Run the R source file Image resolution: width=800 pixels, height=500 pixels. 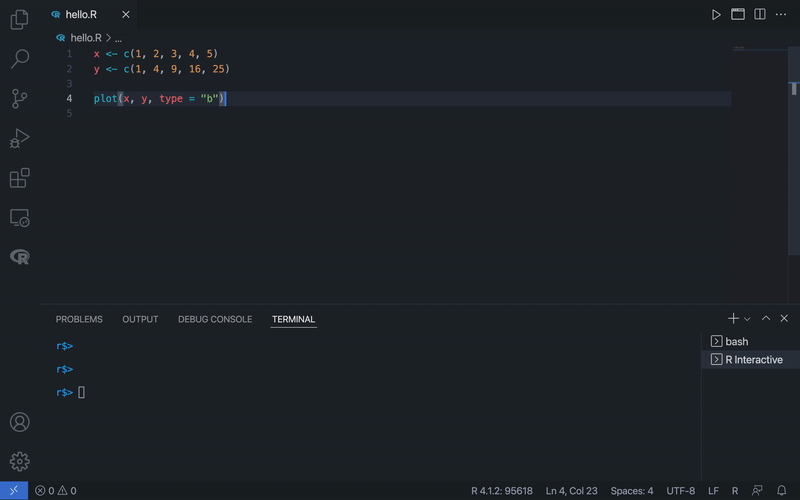(716, 14)
